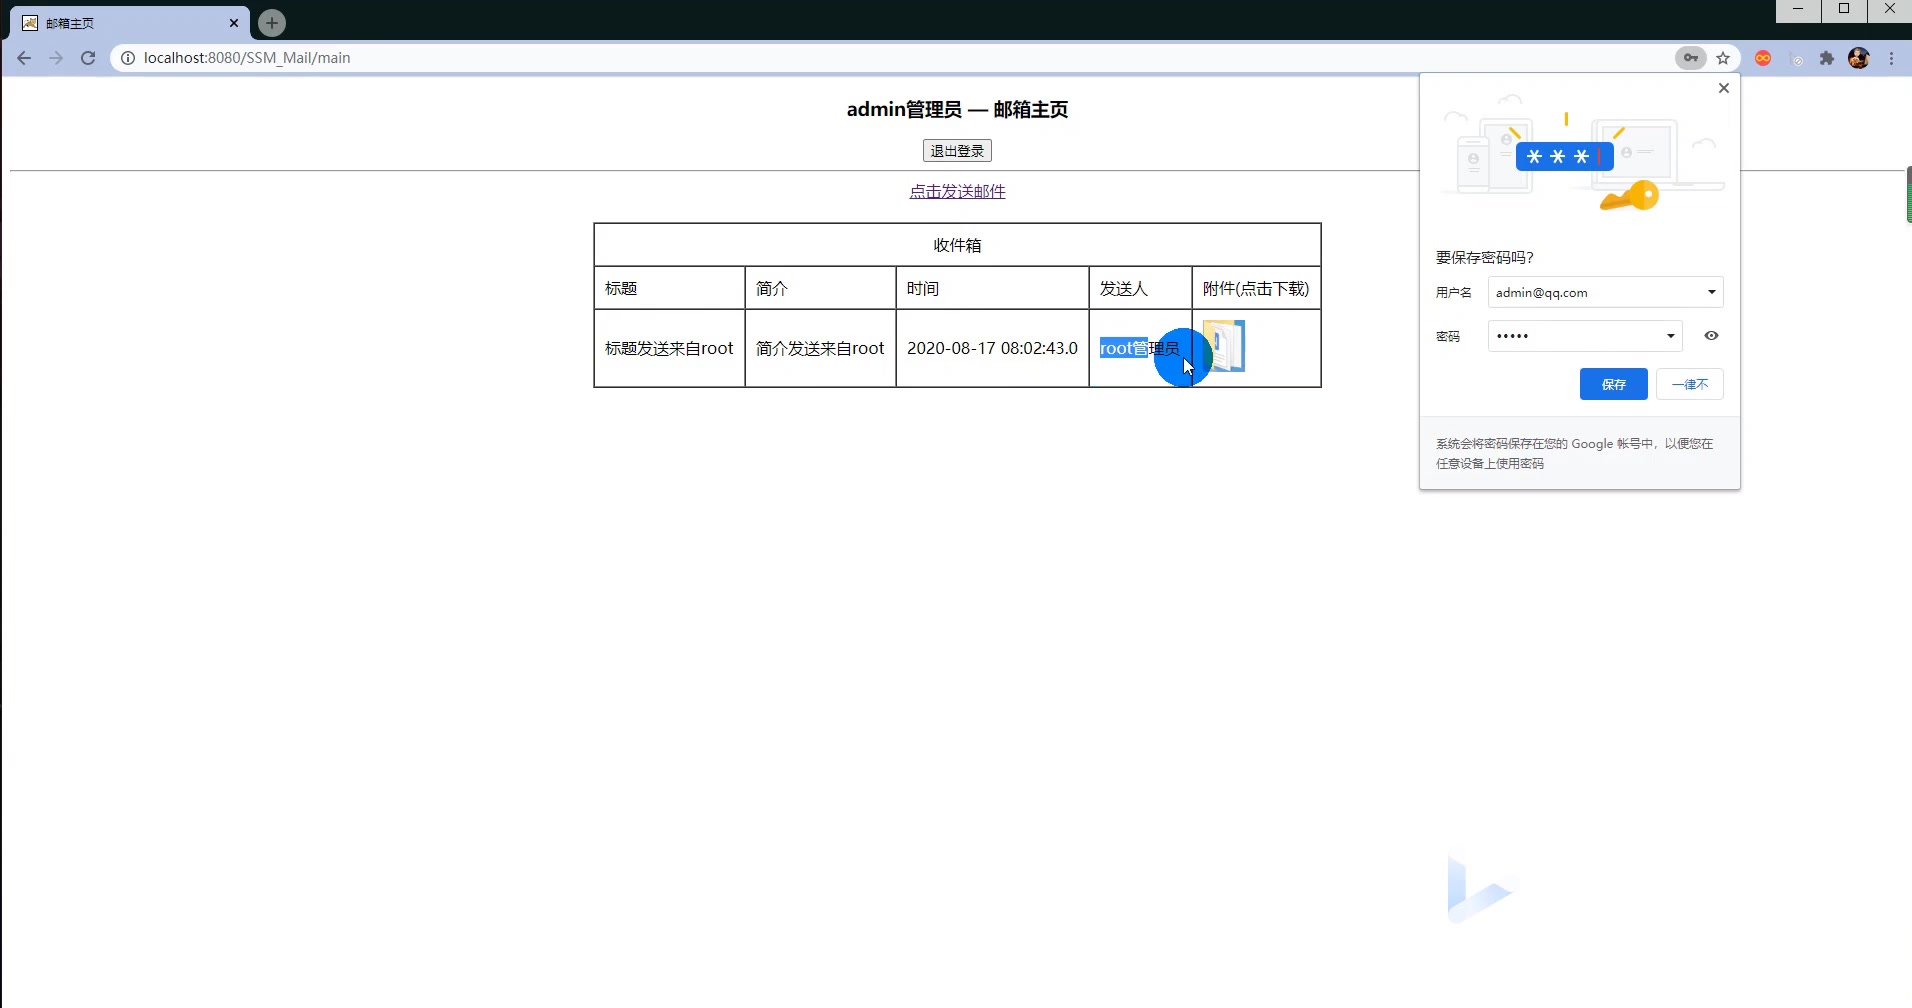Close the save password dialog
1912x1008 pixels.
click(x=1724, y=87)
